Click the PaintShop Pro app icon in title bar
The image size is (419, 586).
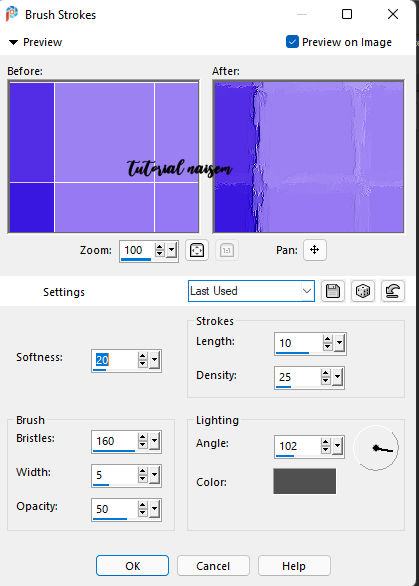(x=12, y=14)
